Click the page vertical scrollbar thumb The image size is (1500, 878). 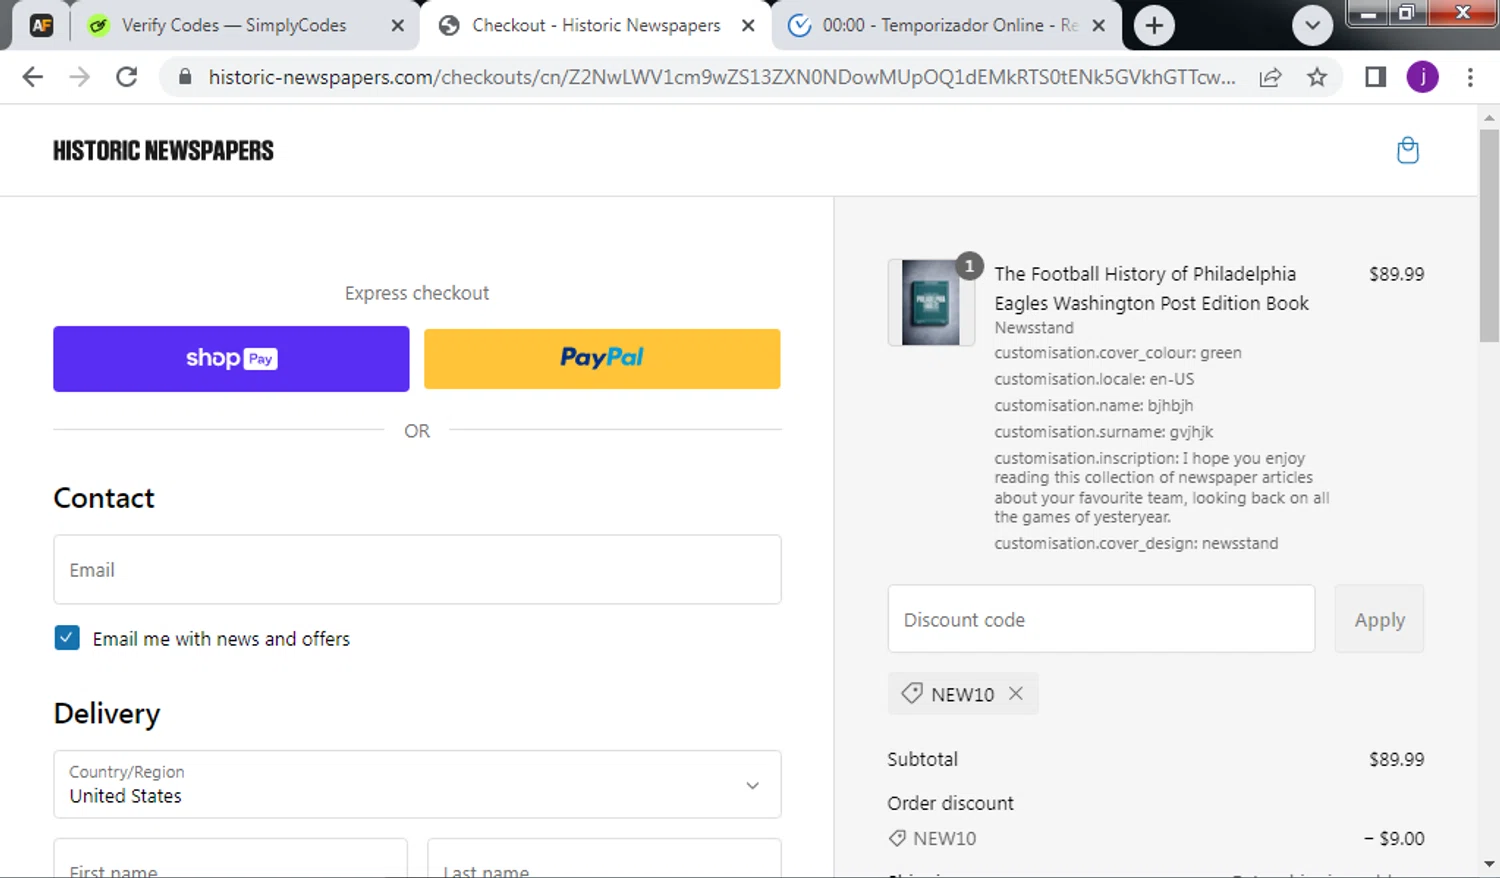tap(1489, 235)
